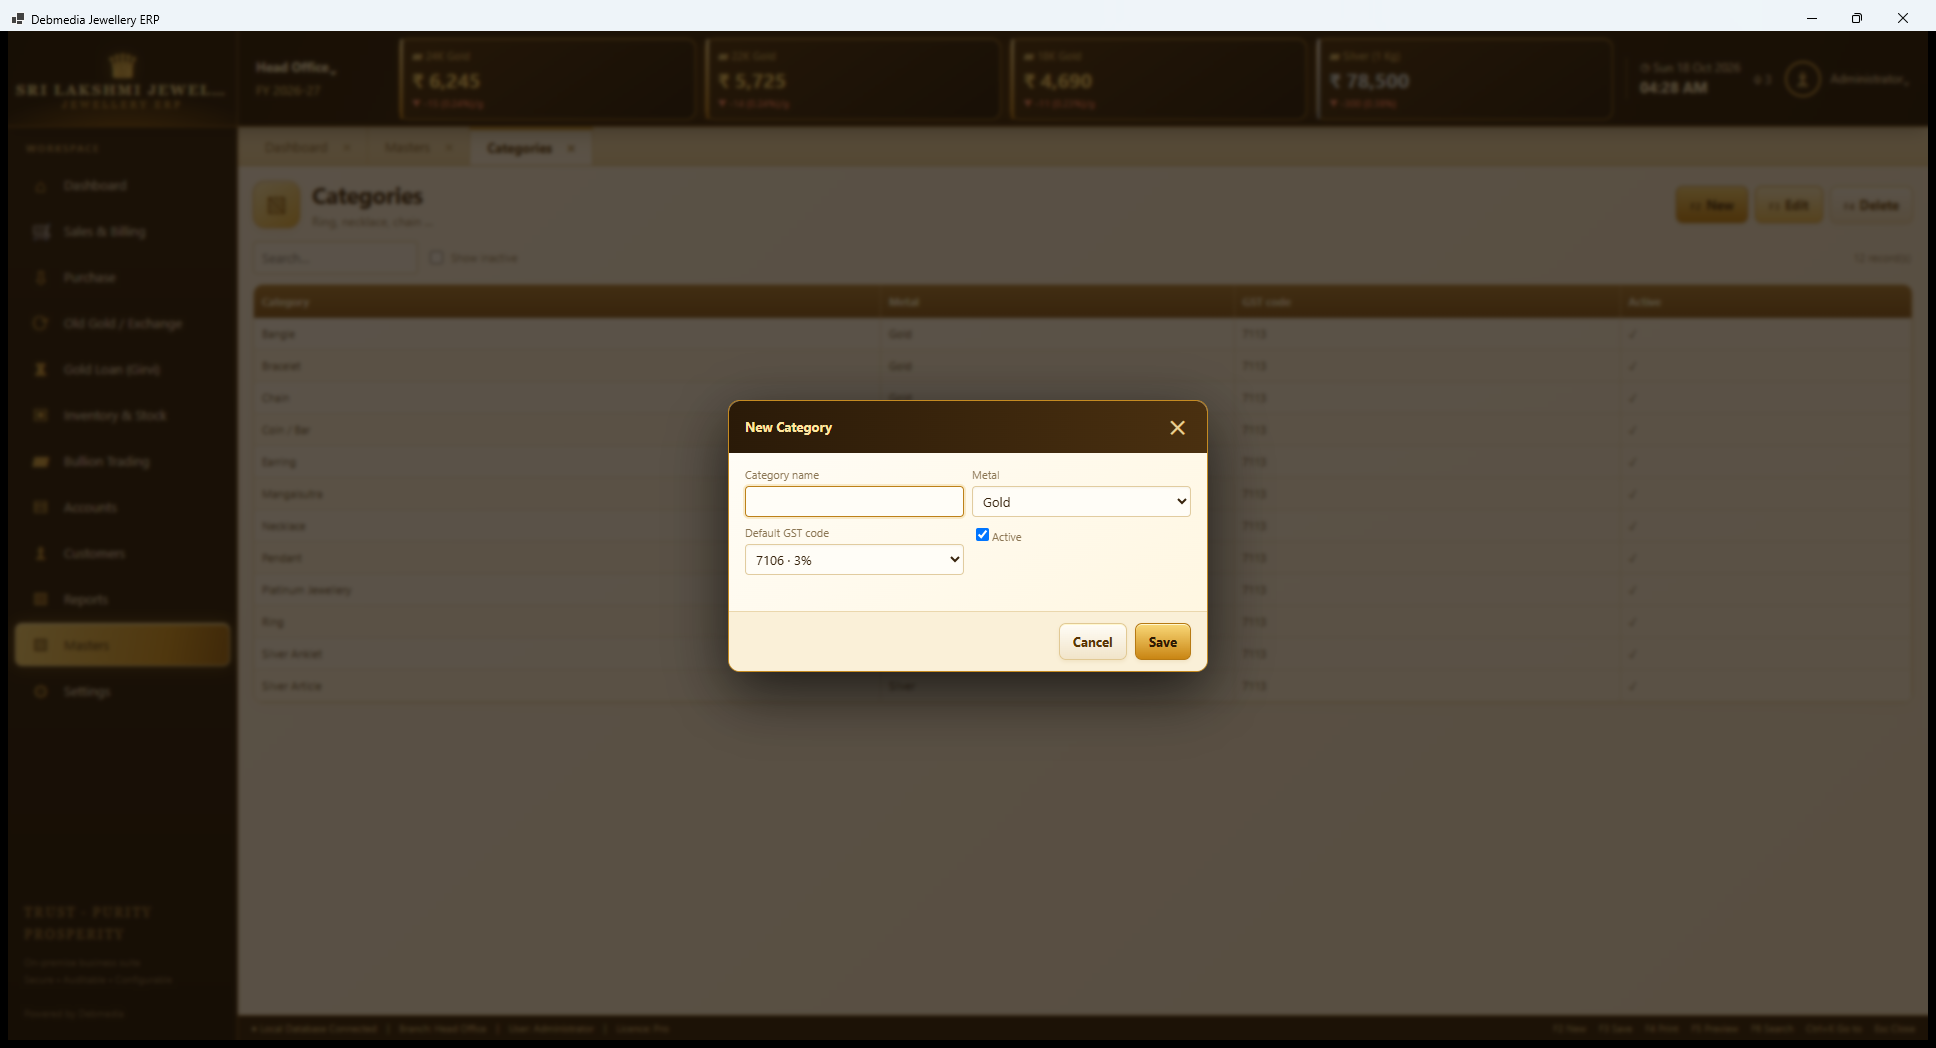Click the blurred Delete button behind dialog
This screenshot has height=1048, width=1936.
1871,205
